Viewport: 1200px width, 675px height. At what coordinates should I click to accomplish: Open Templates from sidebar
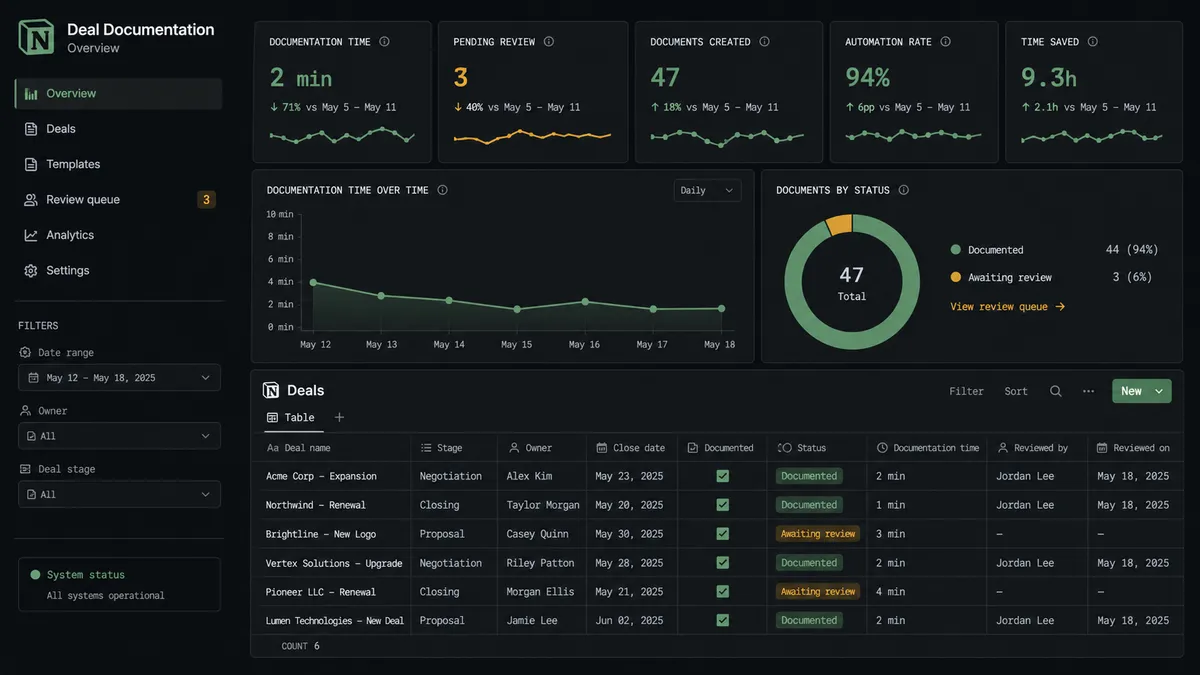point(118,164)
